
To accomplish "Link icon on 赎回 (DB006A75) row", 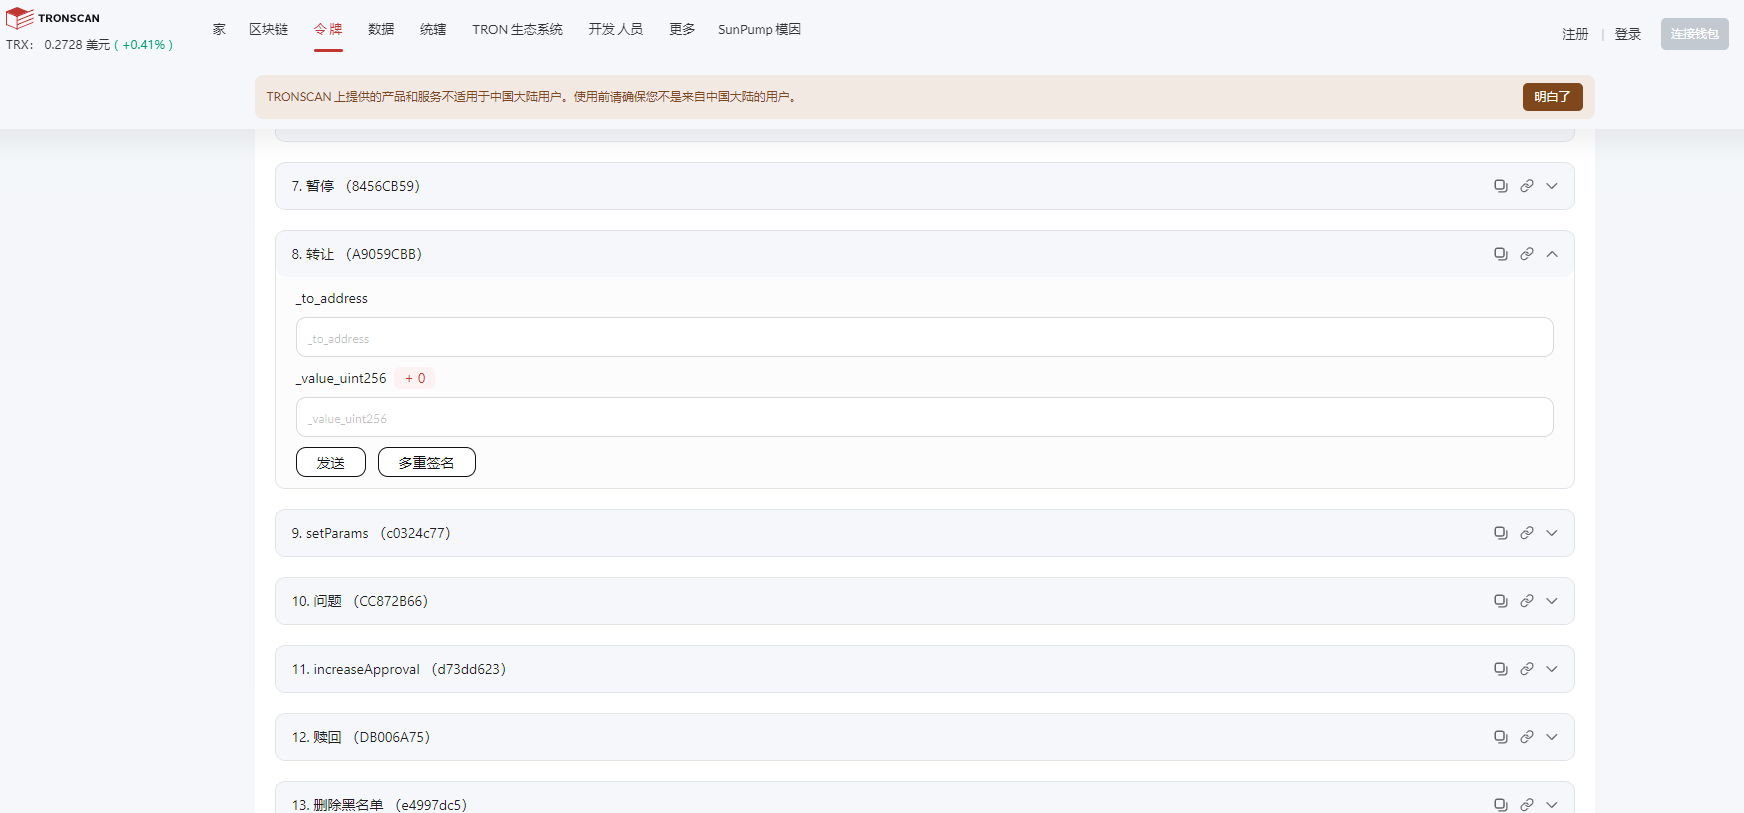I will pos(1526,737).
